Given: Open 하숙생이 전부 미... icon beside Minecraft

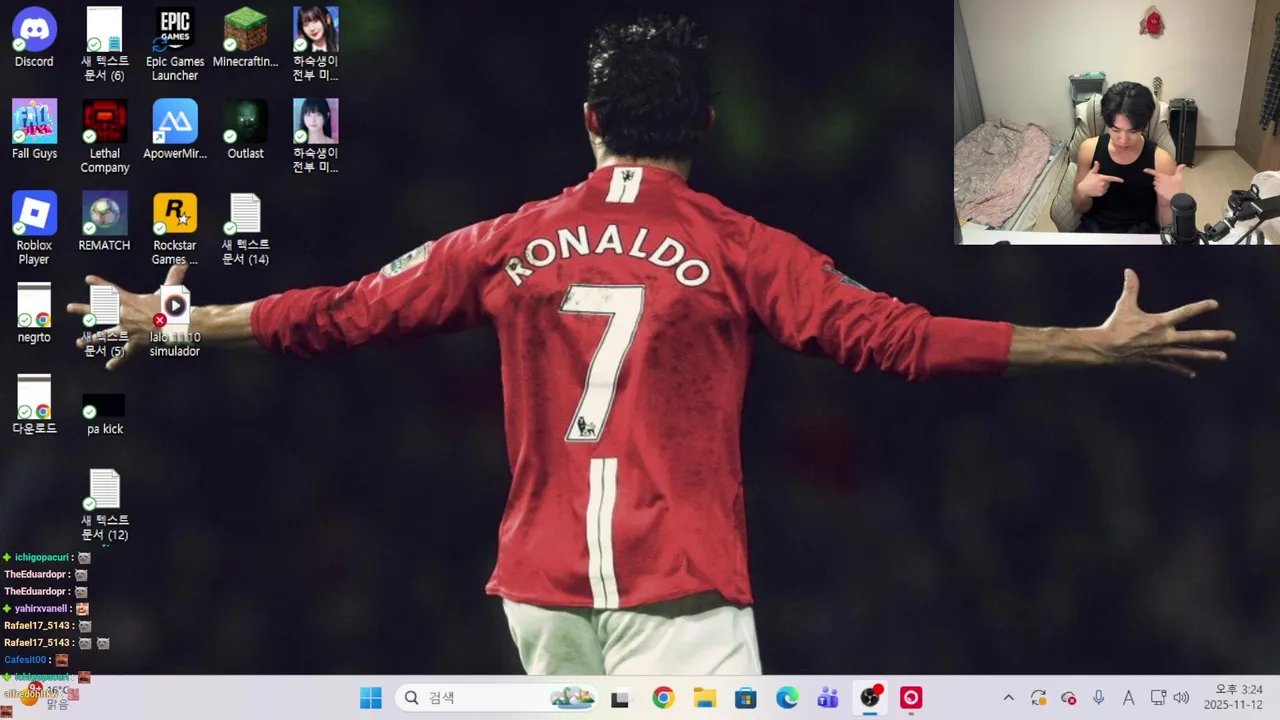Looking at the screenshot, I should pos(315,44).
